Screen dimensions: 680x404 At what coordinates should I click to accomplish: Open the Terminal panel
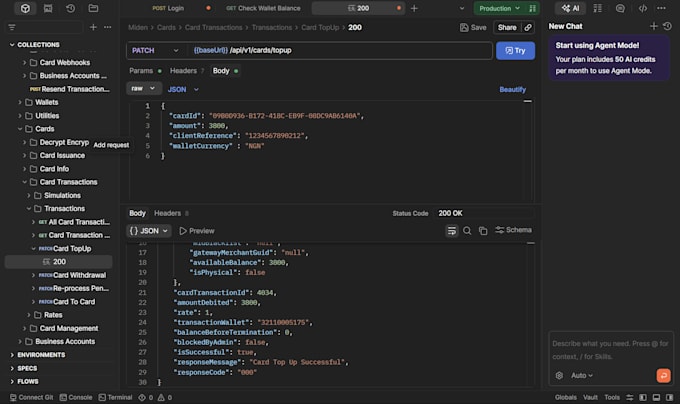115,397
